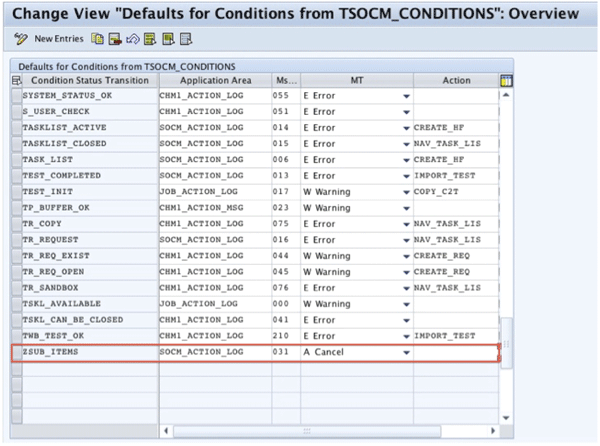Select row TWB_TEST_OK with its row selector

pos(16,336)
